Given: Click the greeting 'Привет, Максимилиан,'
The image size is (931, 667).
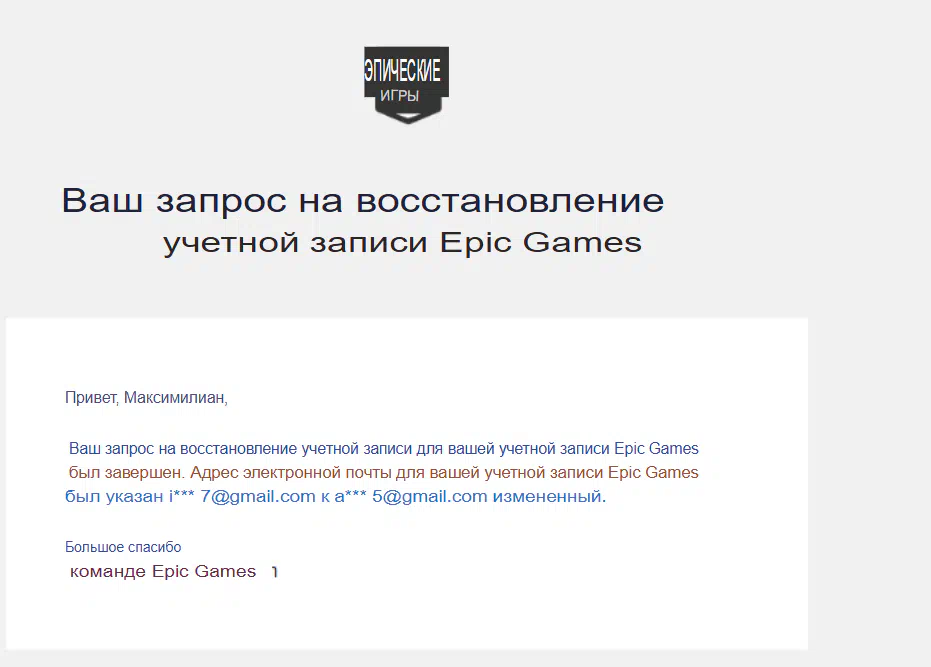Looking at the screenshot, I should click(146, 397).
